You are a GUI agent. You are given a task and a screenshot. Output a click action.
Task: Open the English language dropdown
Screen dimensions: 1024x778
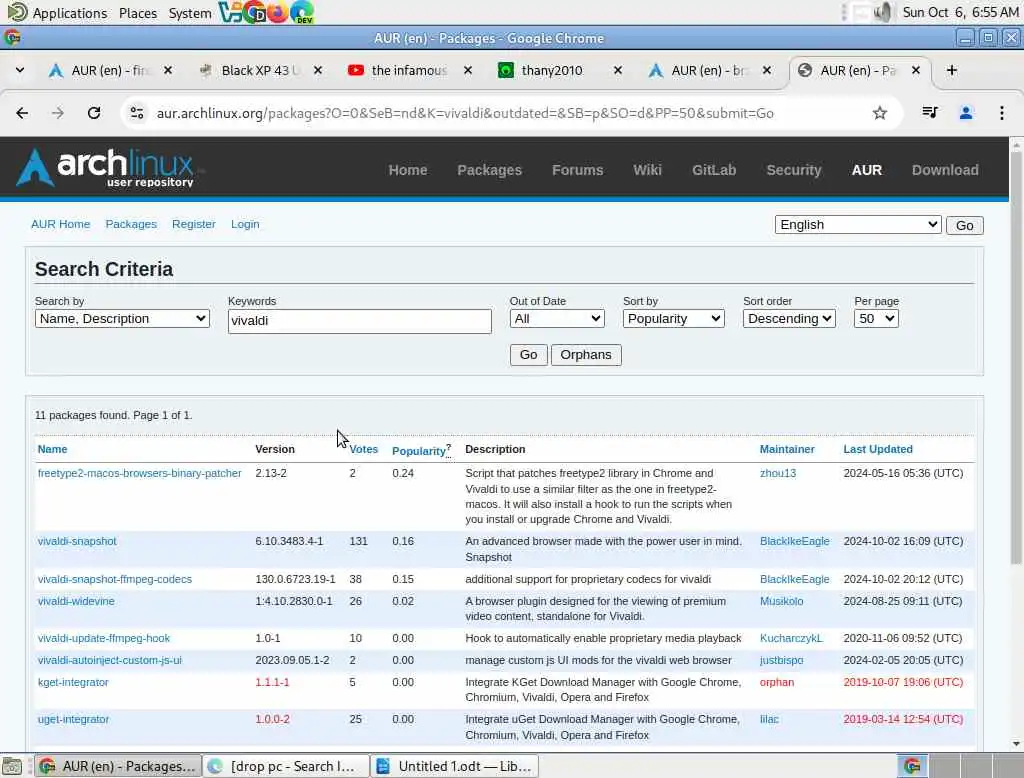(x=857, y=225)
